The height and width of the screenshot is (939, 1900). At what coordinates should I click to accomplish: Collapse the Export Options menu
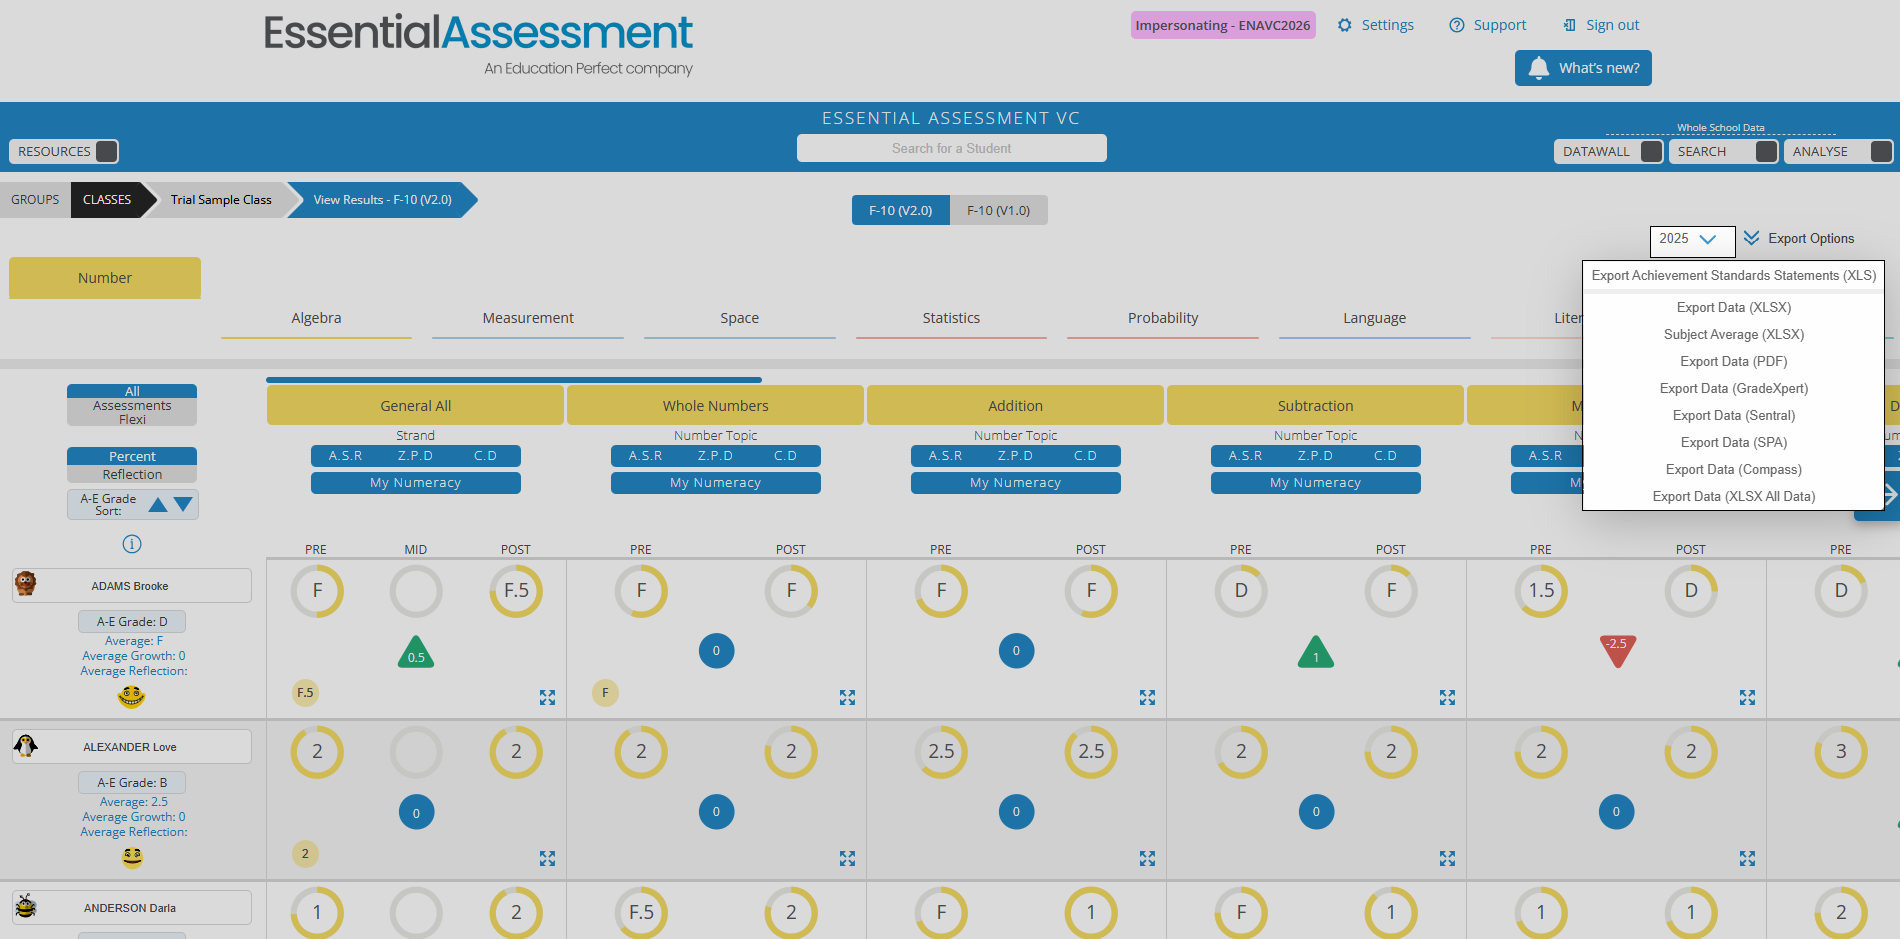(1799, 239)
